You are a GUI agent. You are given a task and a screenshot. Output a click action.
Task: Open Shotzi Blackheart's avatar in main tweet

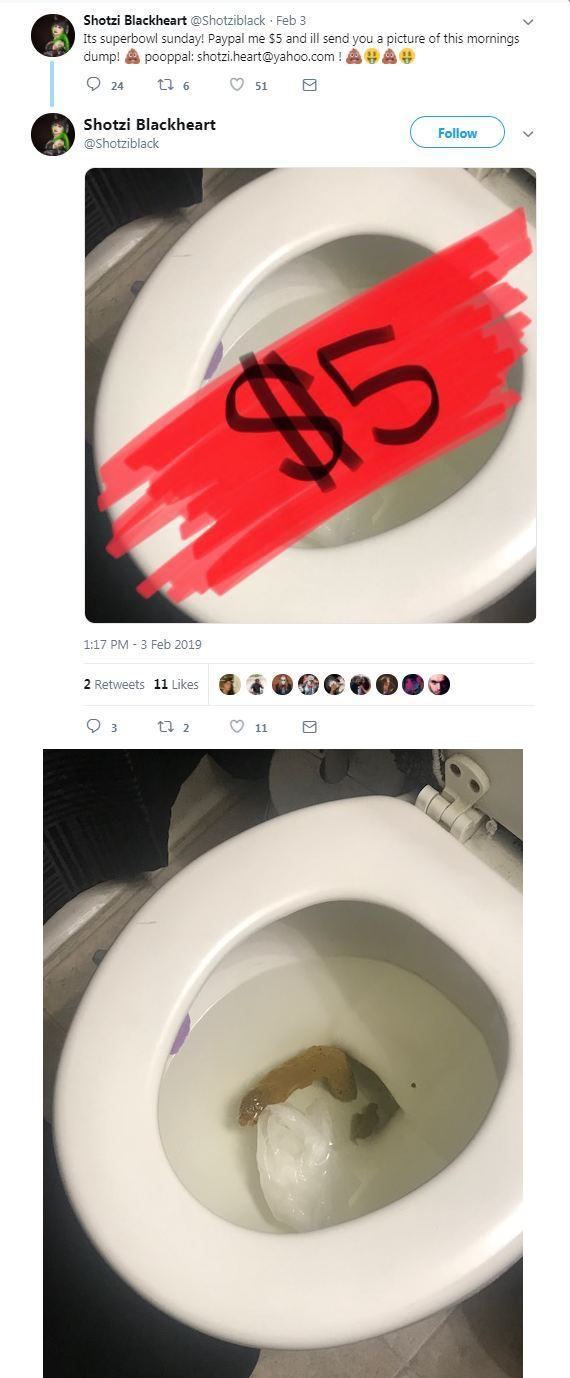[53, 134]
